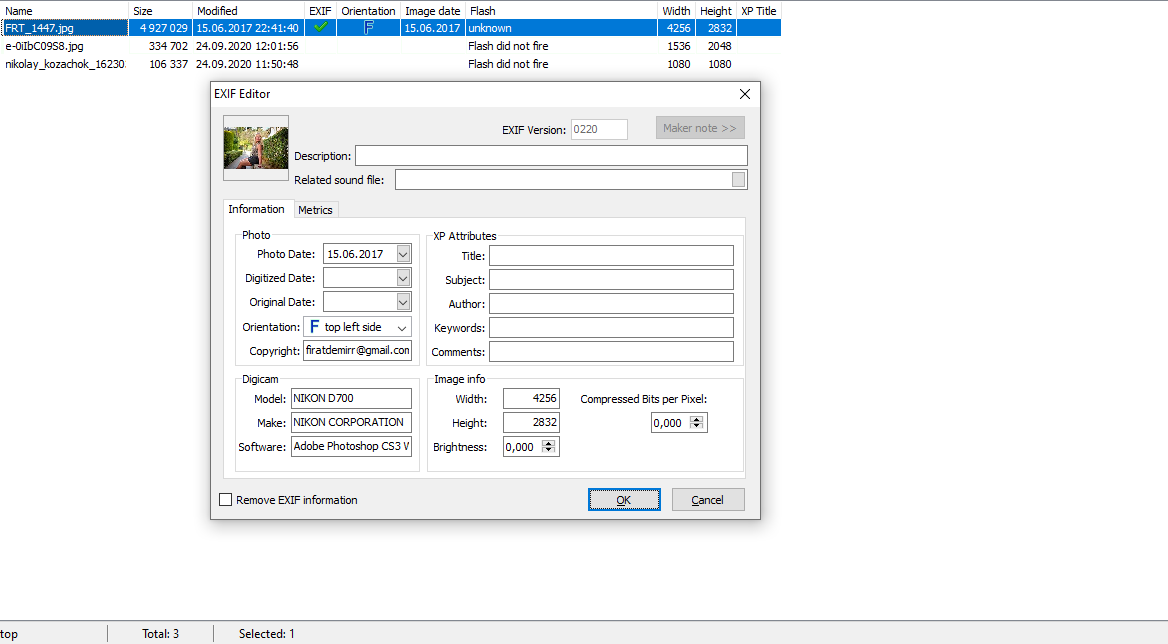This screenshot has width=1168, height=644.
Task: Sort file list by Size column
Action: [x=160, y=10]
